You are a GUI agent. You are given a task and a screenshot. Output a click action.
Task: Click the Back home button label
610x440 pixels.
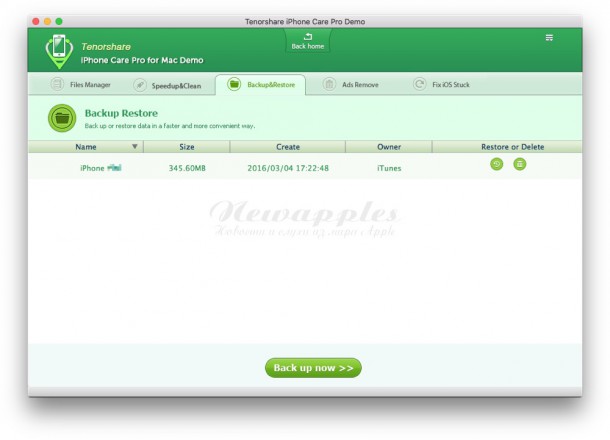click(x=308, y=46)
